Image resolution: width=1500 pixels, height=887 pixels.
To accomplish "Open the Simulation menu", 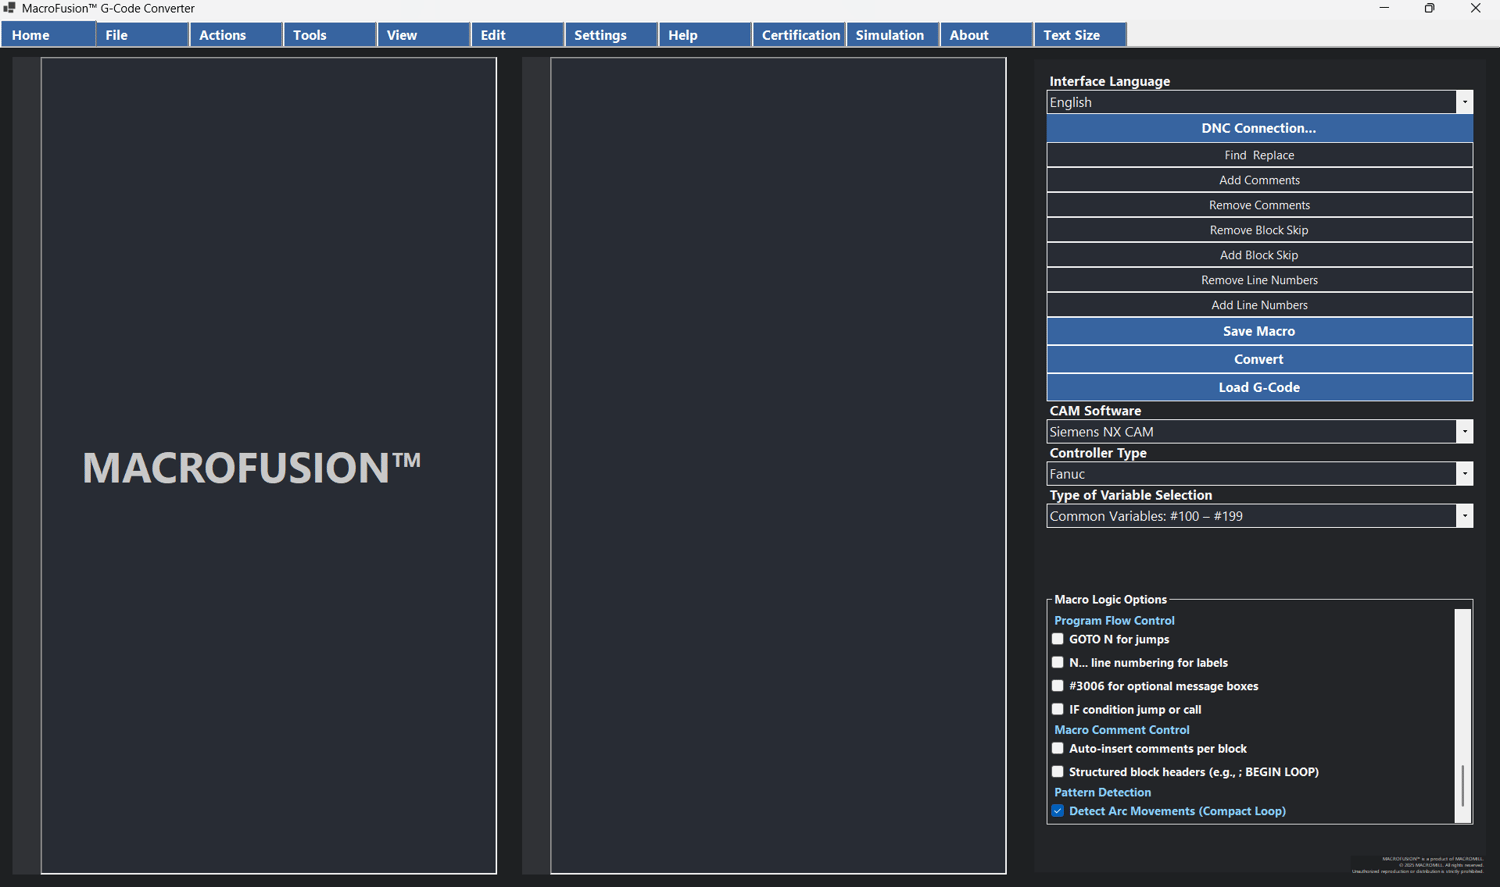I will pyautogui.click(x=894, y=35).
